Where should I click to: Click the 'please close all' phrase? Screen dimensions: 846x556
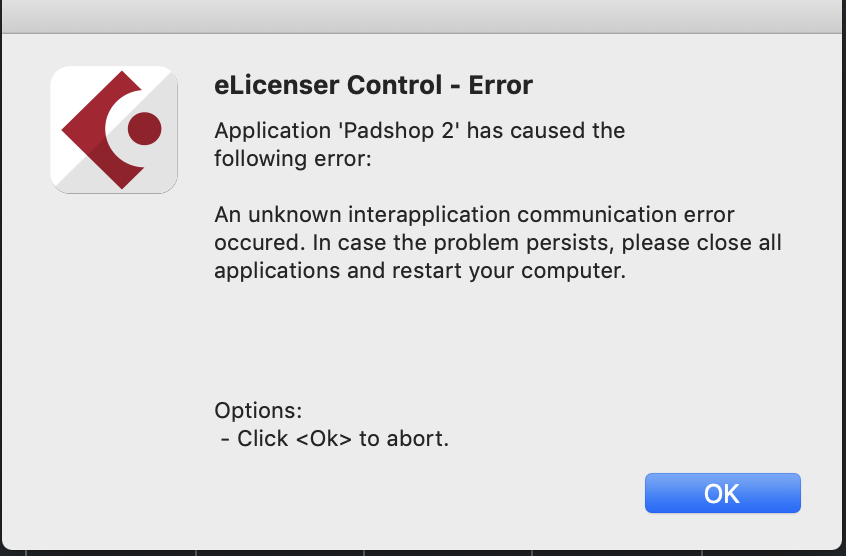click(701, 243)
